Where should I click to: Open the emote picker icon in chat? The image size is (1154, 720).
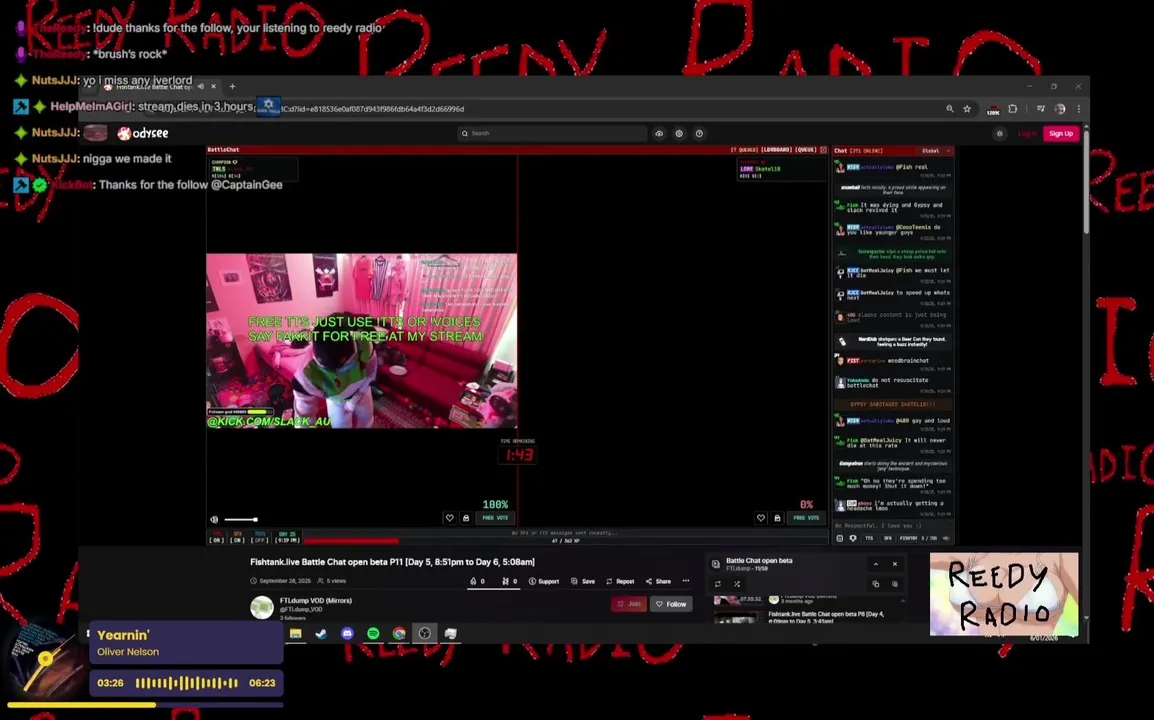pyautogui.click(x=840, y=539)
